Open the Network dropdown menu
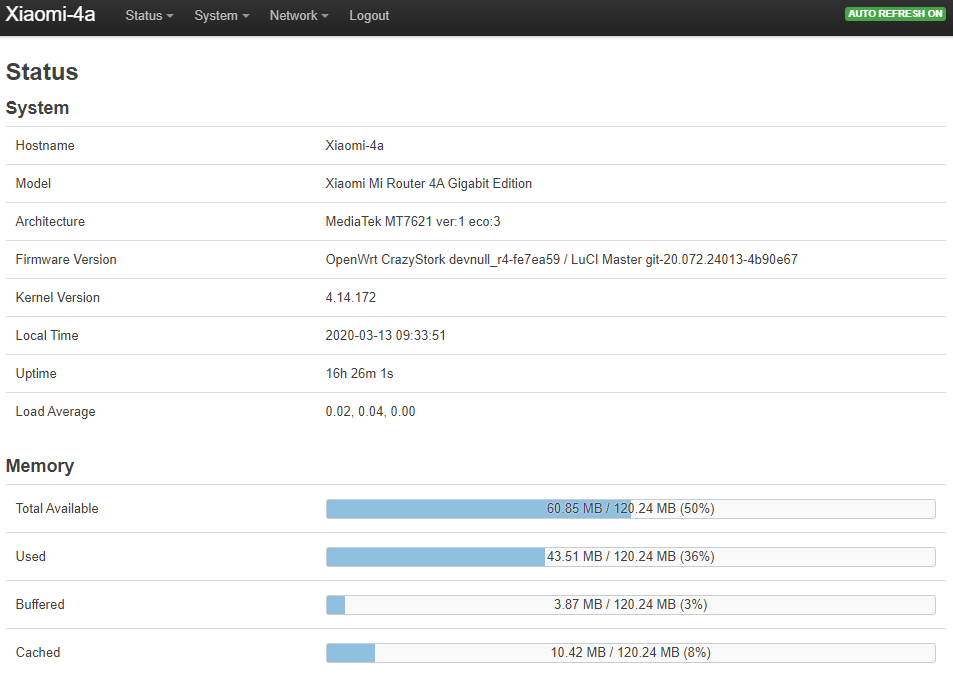This screenshot has width=953, height=685. tap(298, 15)
